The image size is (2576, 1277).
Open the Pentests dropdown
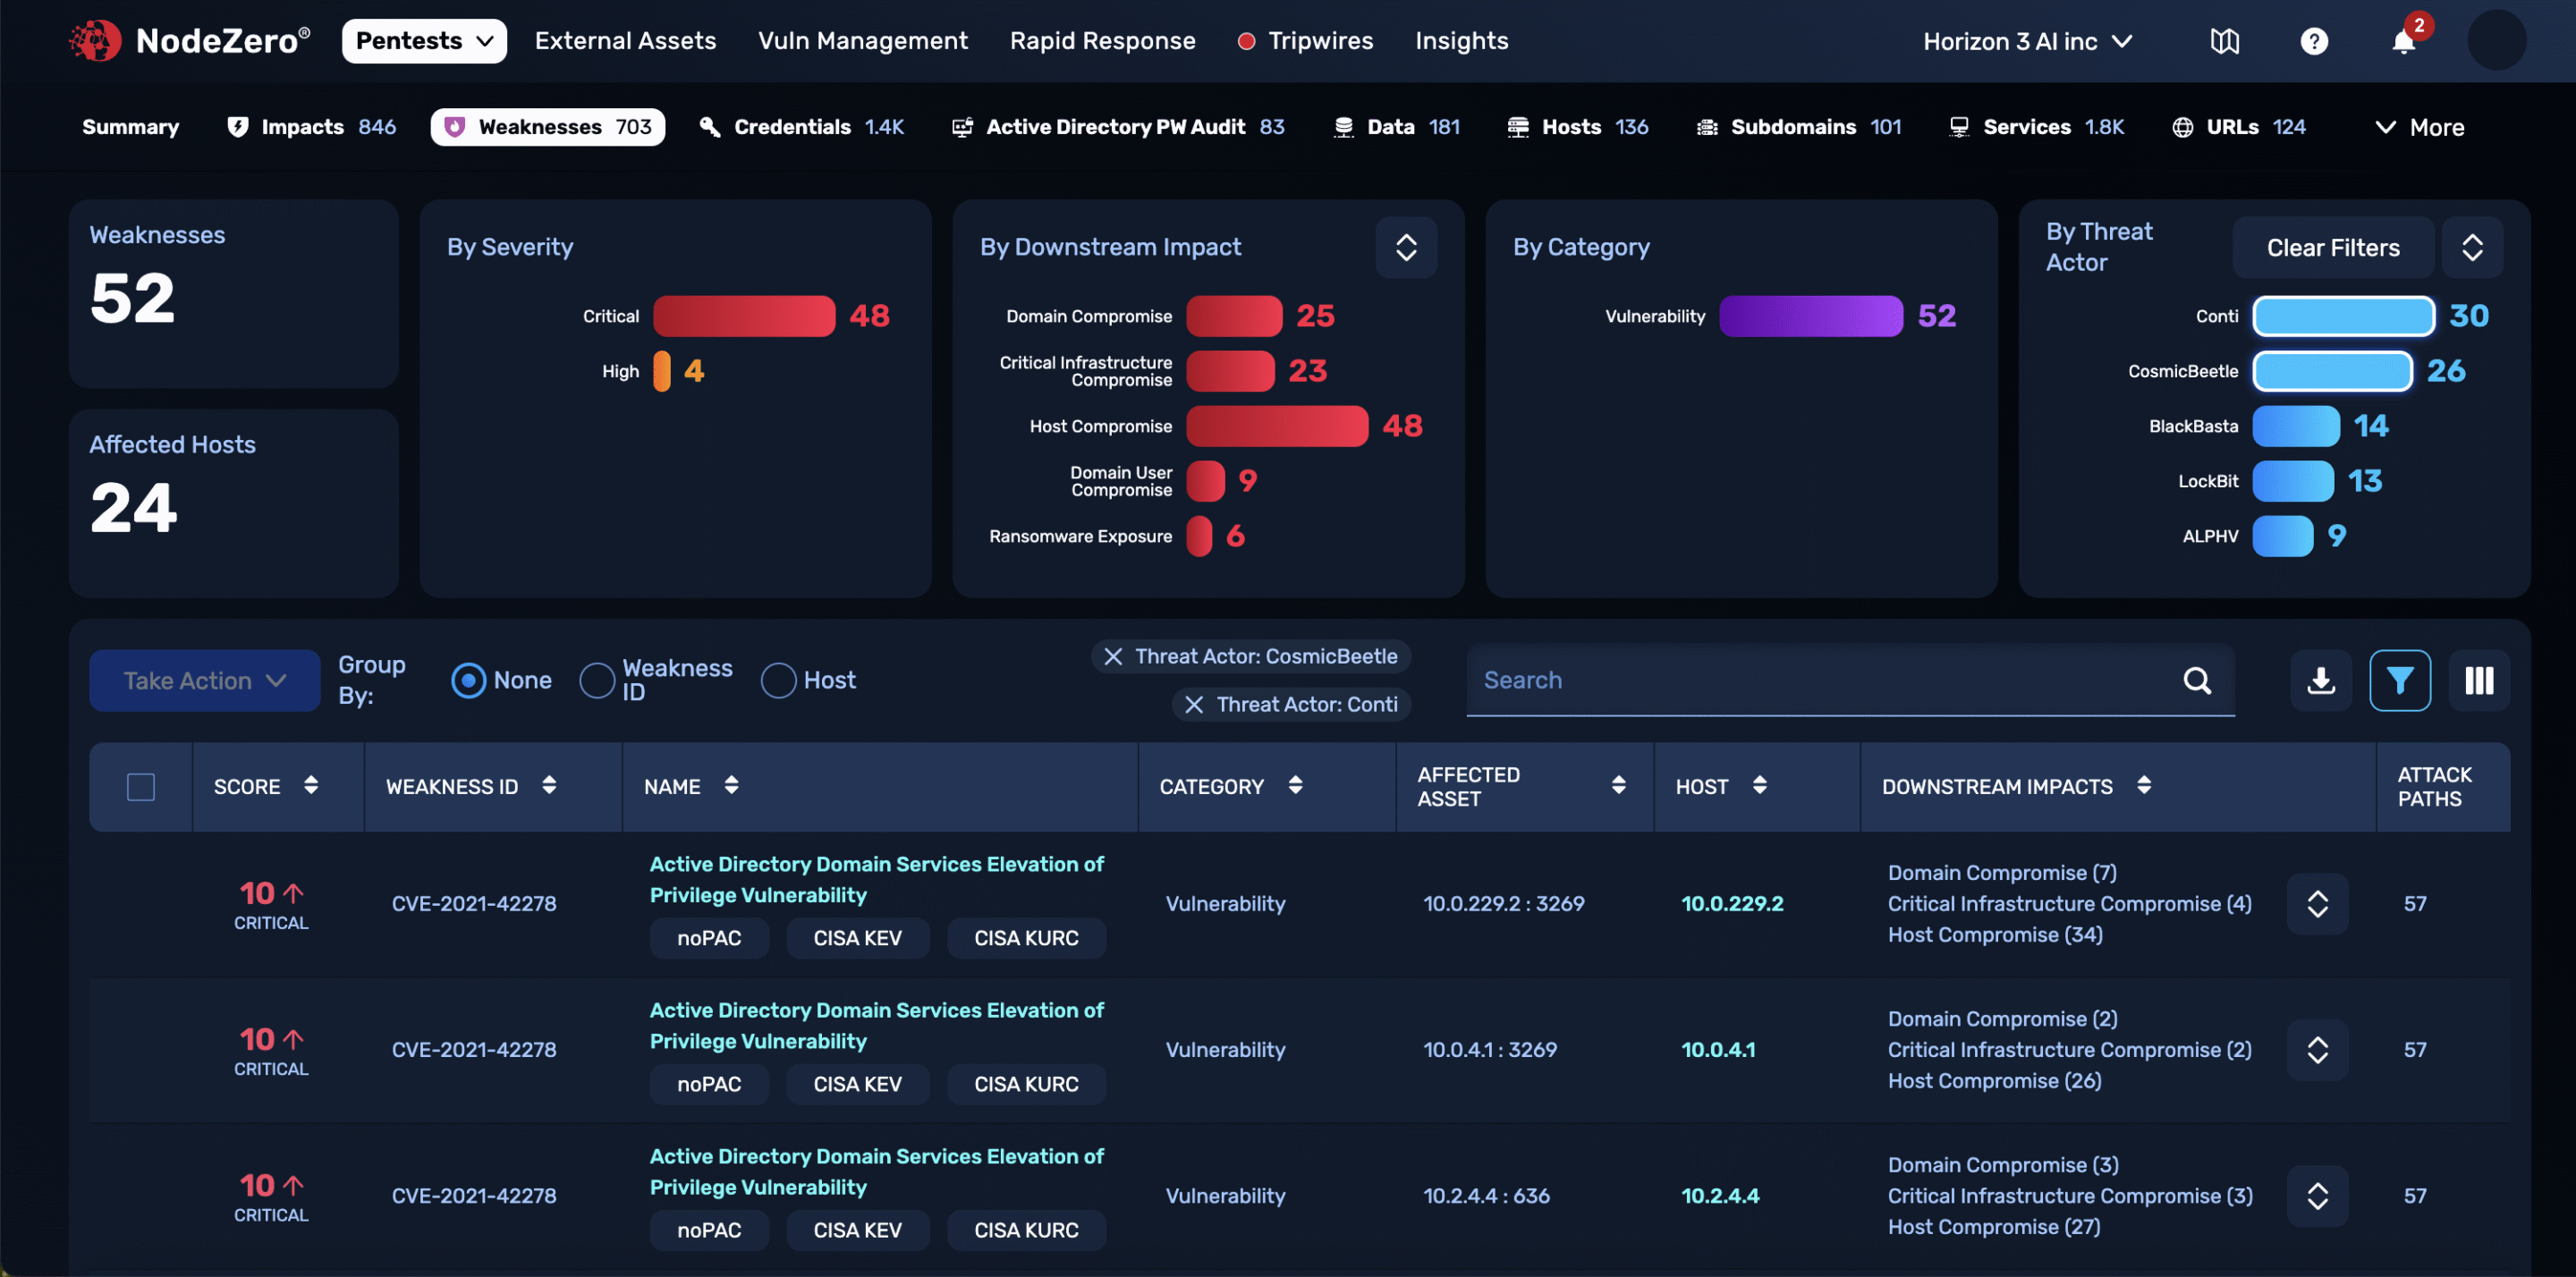coord(424,41)
